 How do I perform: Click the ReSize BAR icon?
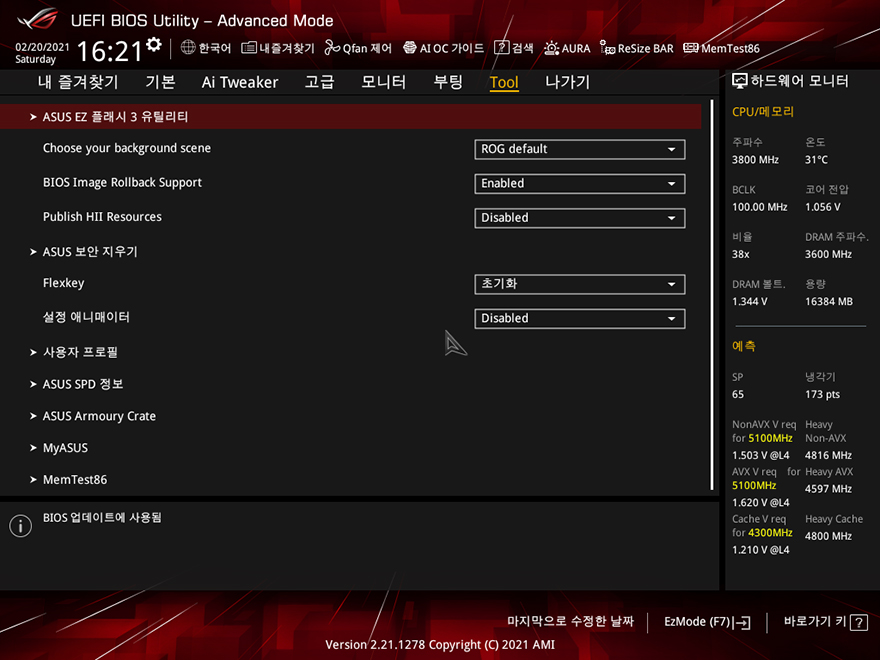(x=607, y=48)
